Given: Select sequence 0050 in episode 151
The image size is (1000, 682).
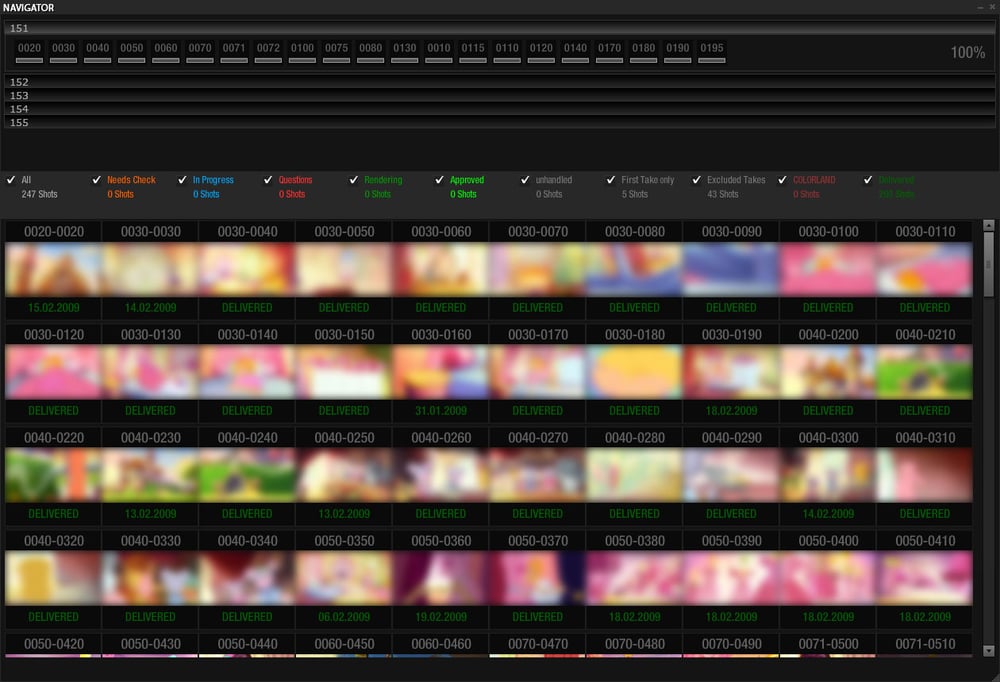Looking at the screenshot, I should pyautogui.click(x=131, y=52).
